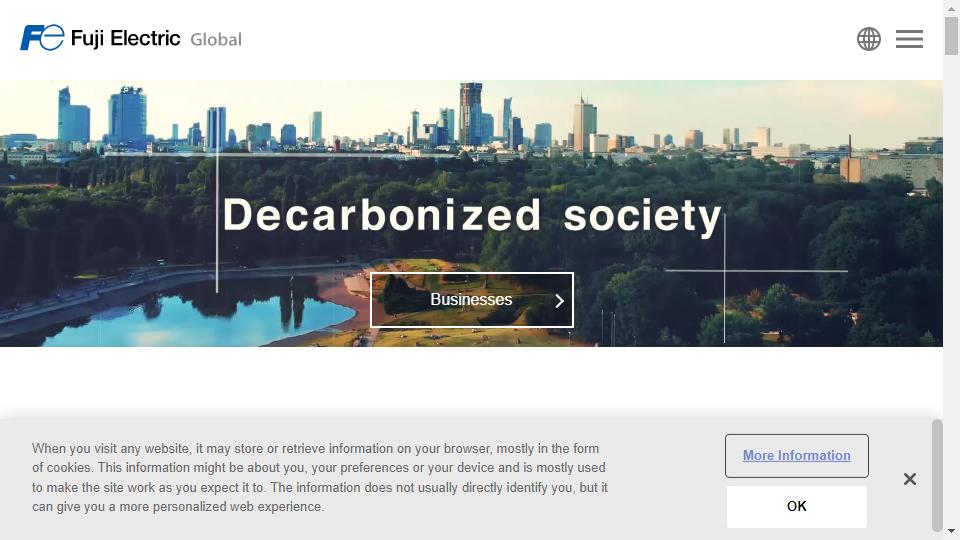Open the hamburger navigation menu

[909, 39]
